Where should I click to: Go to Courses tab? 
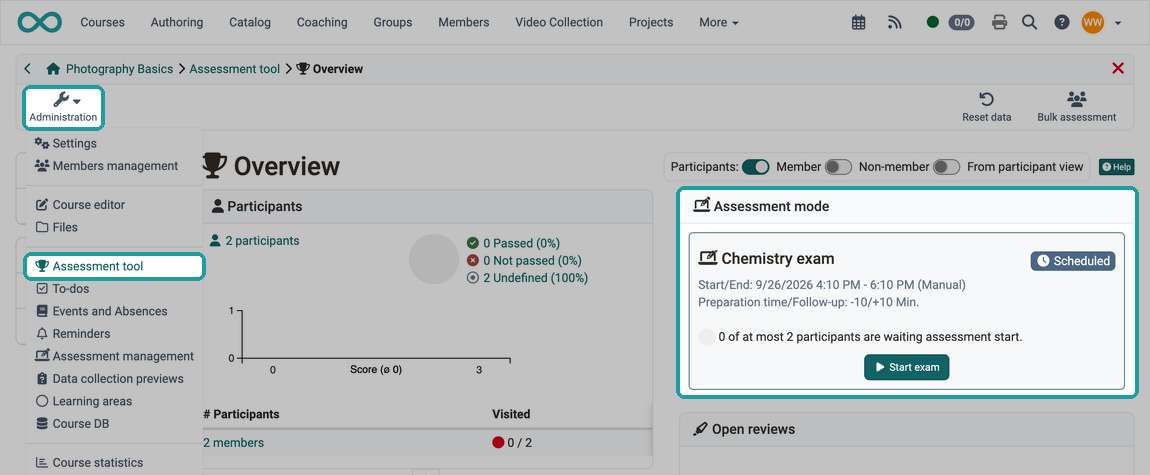coord(102,22)
